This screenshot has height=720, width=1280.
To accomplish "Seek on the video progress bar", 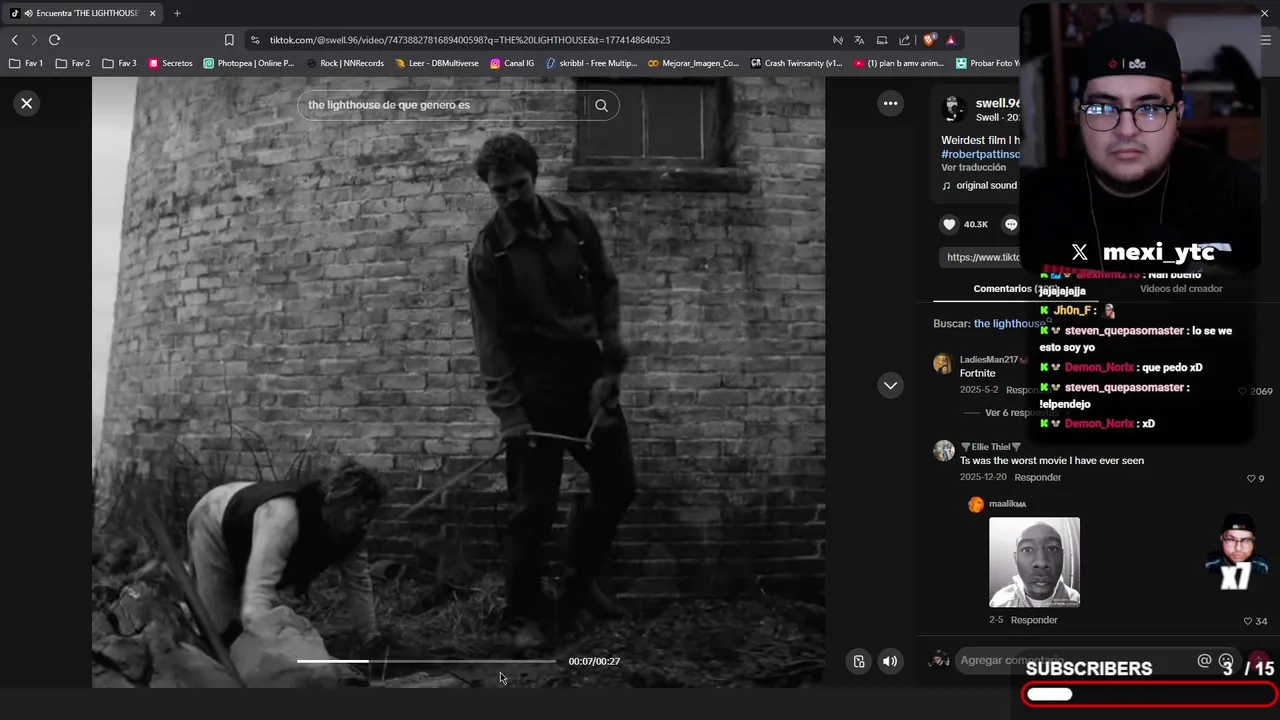I will (x=426, y=661).
